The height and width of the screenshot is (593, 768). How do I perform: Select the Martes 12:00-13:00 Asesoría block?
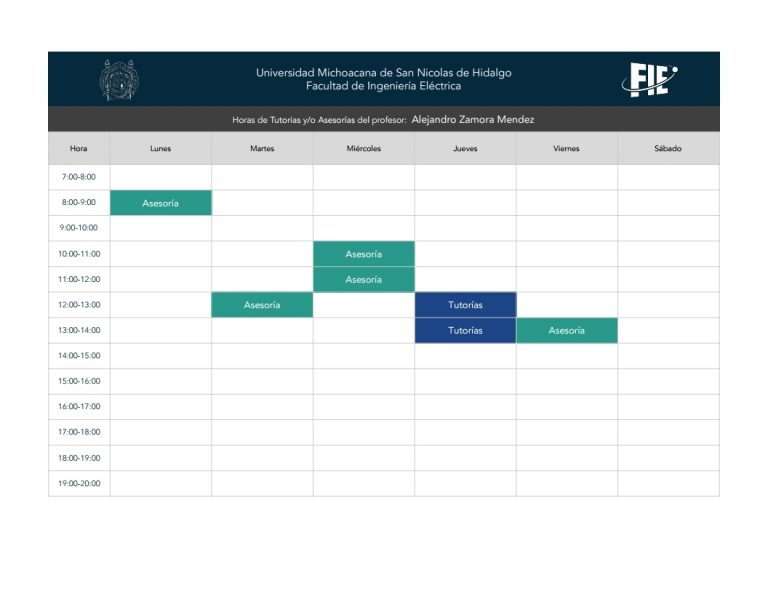262,305
